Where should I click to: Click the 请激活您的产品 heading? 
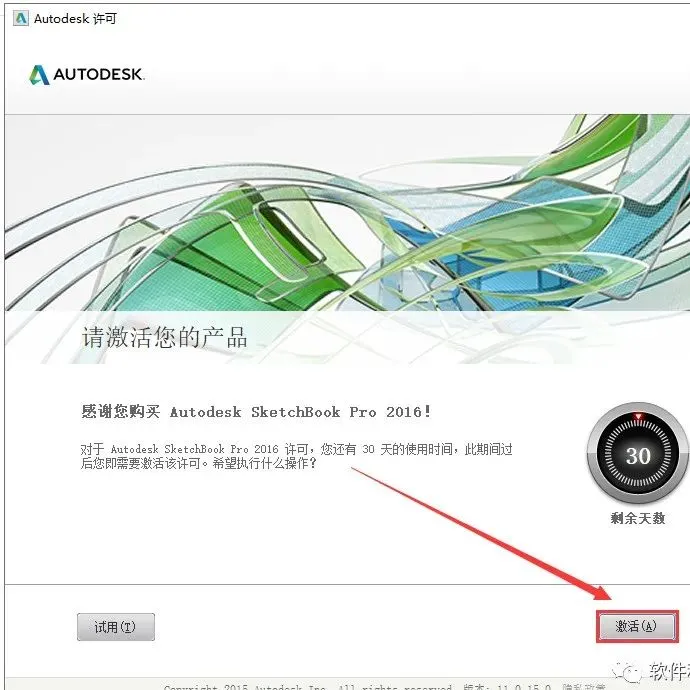164,338
